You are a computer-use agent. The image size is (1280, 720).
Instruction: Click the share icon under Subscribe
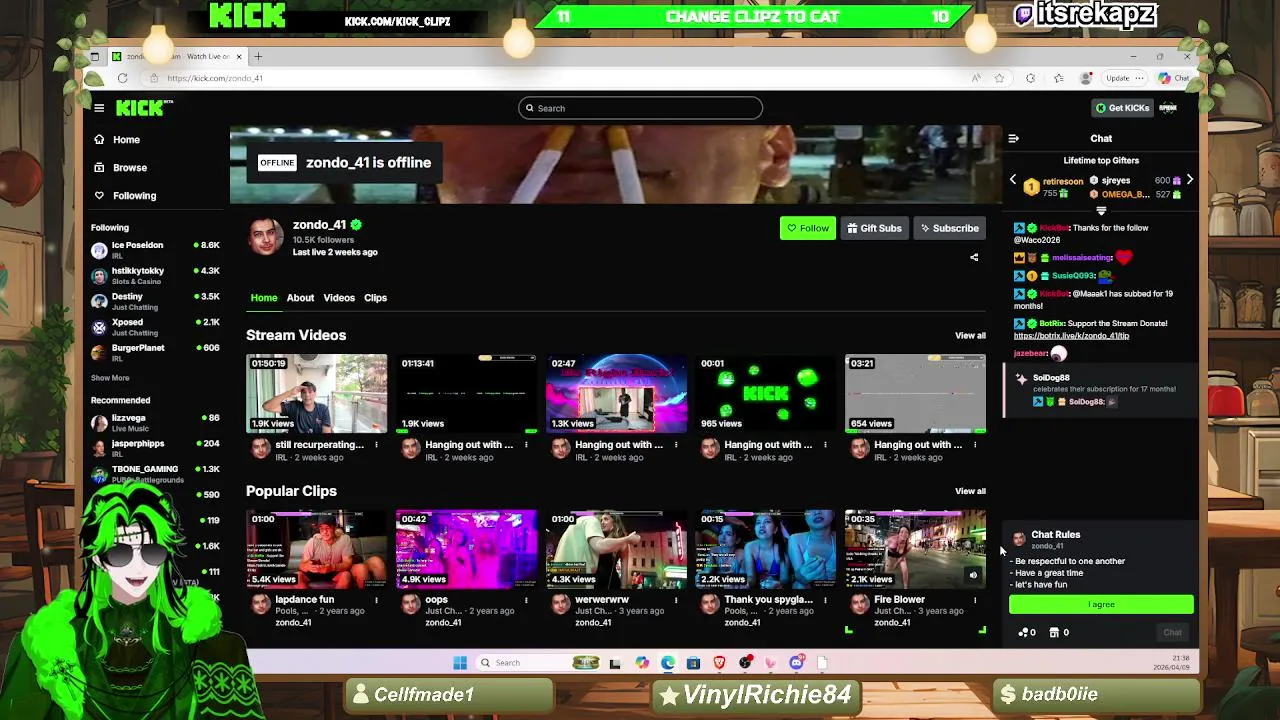tap(974, 257)
